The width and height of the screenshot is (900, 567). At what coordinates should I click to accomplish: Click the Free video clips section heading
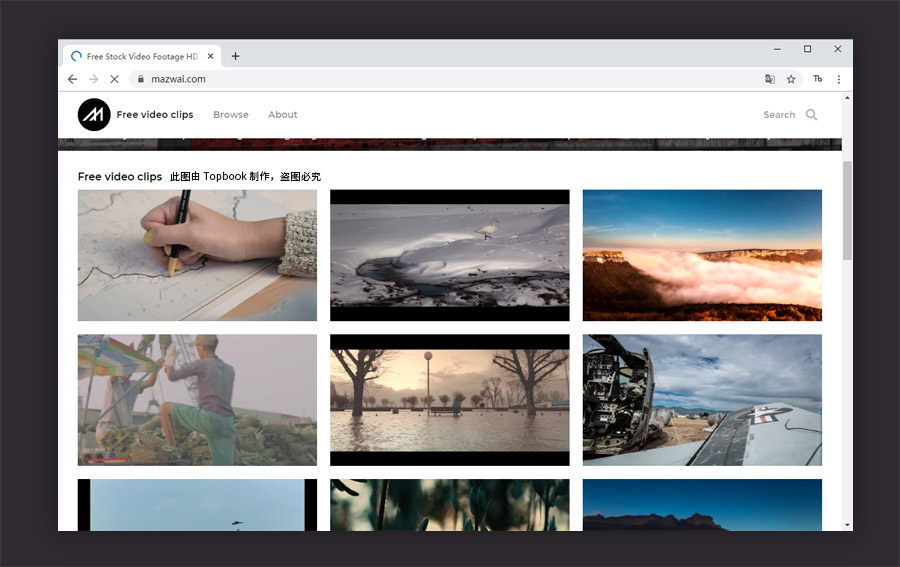(x=120, y=177)
